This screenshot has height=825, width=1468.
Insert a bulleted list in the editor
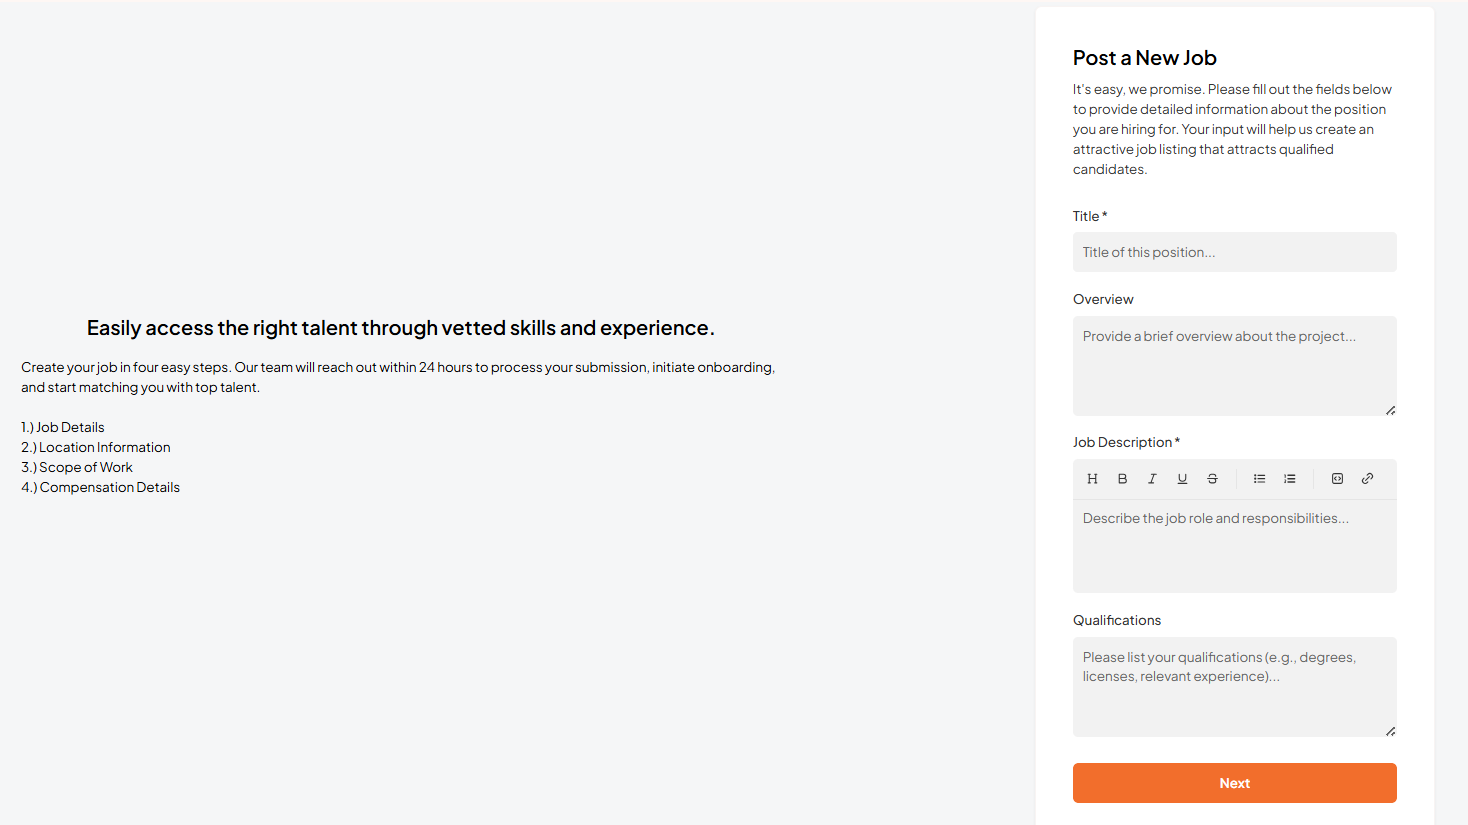click(1259, 479)
